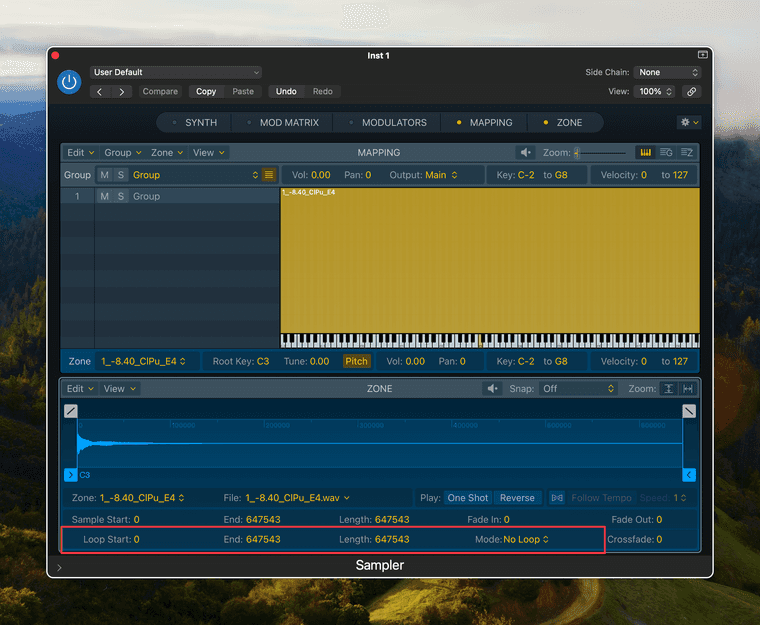Viewport: 760px width, 625px height.
Task: Open the Output Main dropdown
Action: [x=441, y=175]
